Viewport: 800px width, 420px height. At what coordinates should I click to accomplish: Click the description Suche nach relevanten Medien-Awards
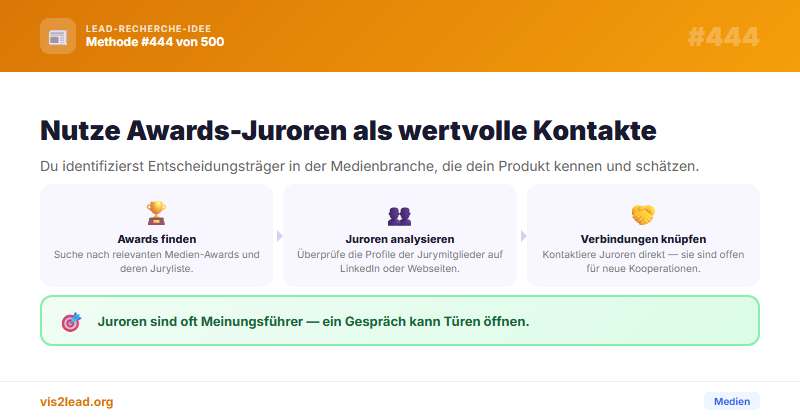pyautogui.click(x=157, y=261)
